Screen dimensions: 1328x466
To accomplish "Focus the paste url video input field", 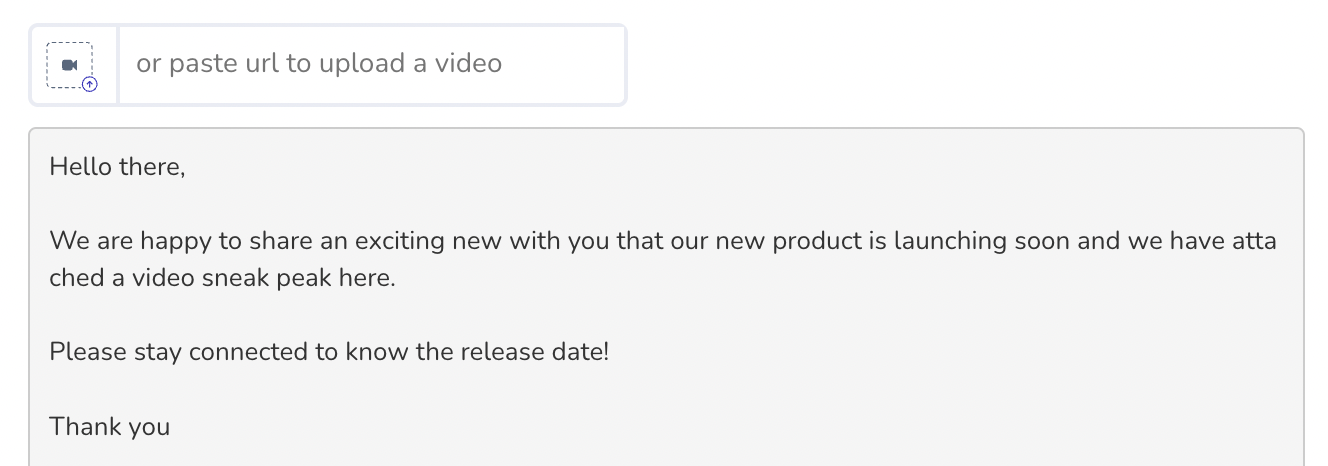I will tap(372, 64).
